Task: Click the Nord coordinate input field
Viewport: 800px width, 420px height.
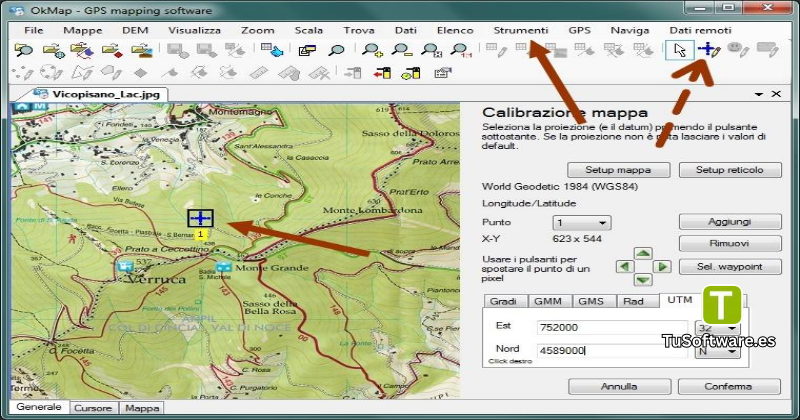Action: pyautogui.click(x=612, y=351)
